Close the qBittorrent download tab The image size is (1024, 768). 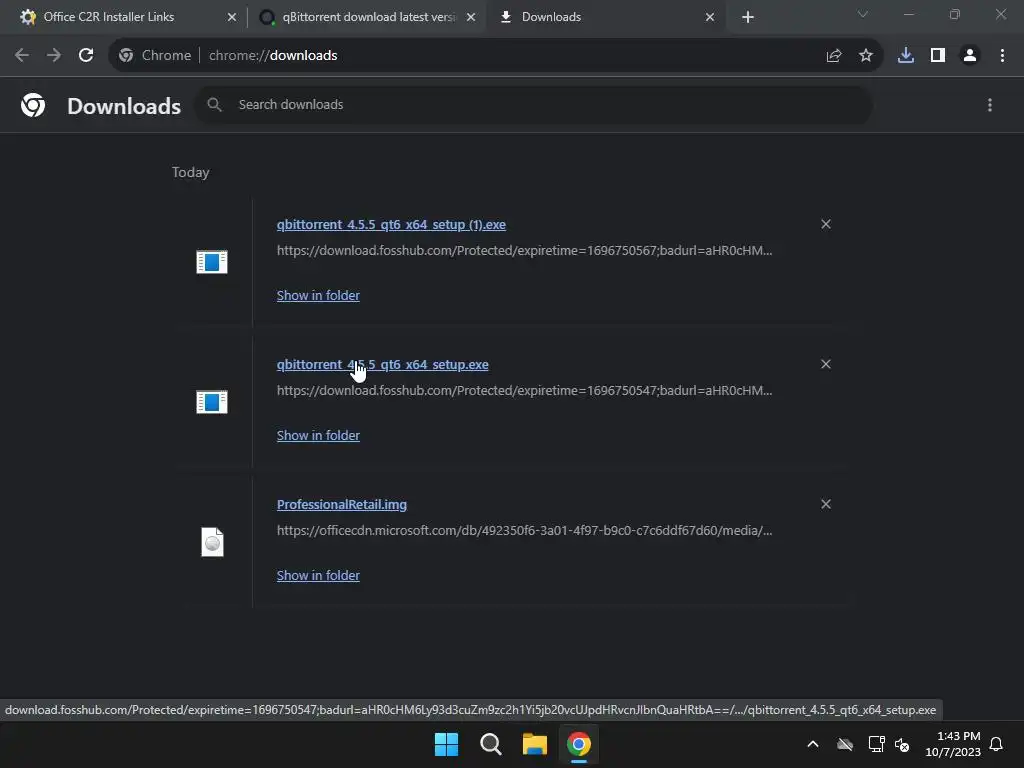click(x=471, y=17)
